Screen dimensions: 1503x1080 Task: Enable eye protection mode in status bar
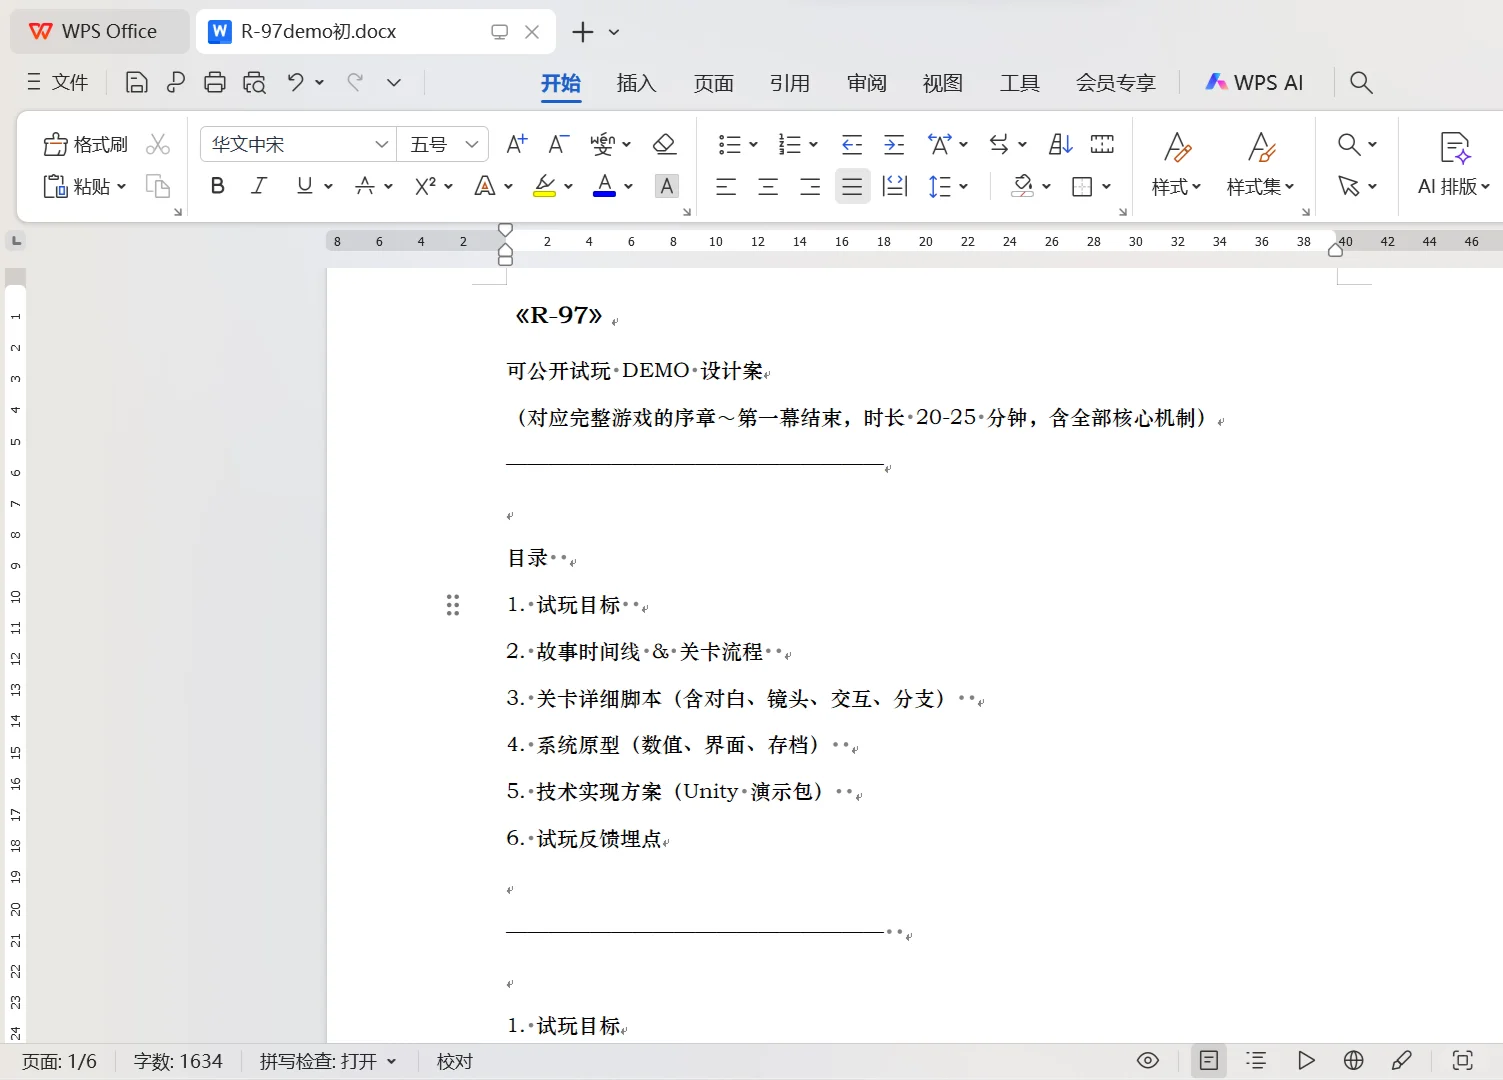click(x=1147, y=1060)
